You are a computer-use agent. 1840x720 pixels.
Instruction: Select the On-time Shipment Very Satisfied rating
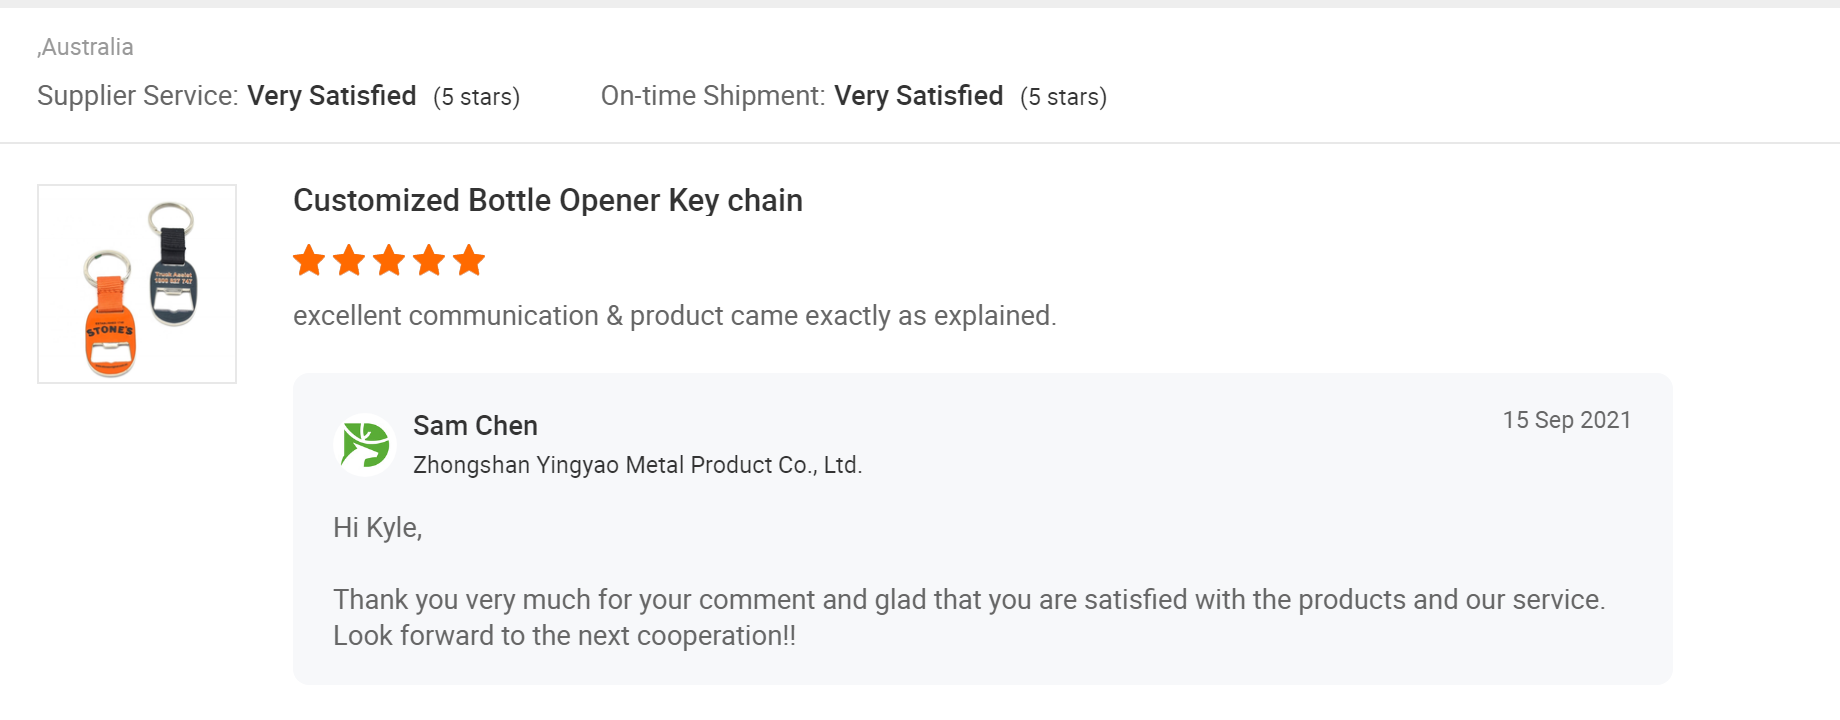click(x=919, y=96)
